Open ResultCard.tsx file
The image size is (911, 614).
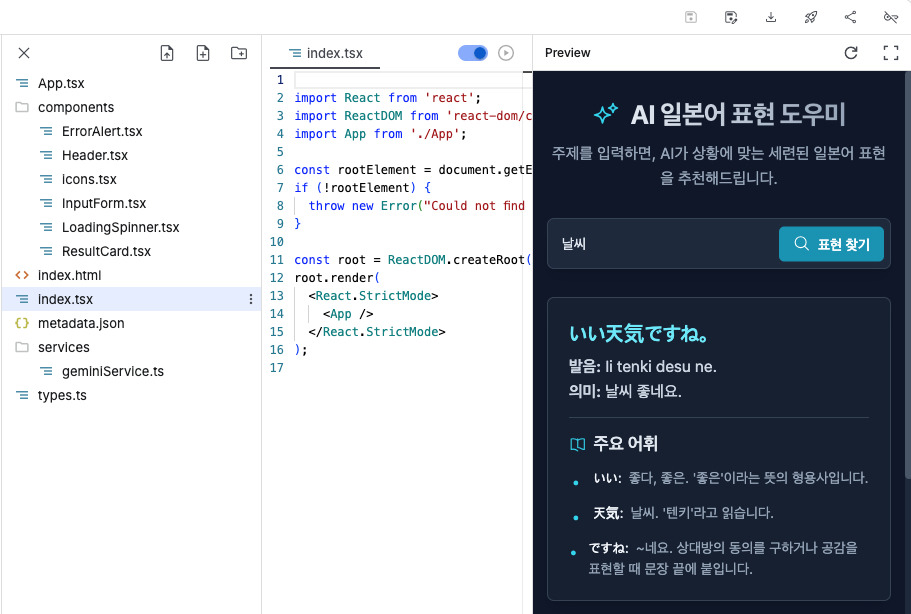point(106,251)
